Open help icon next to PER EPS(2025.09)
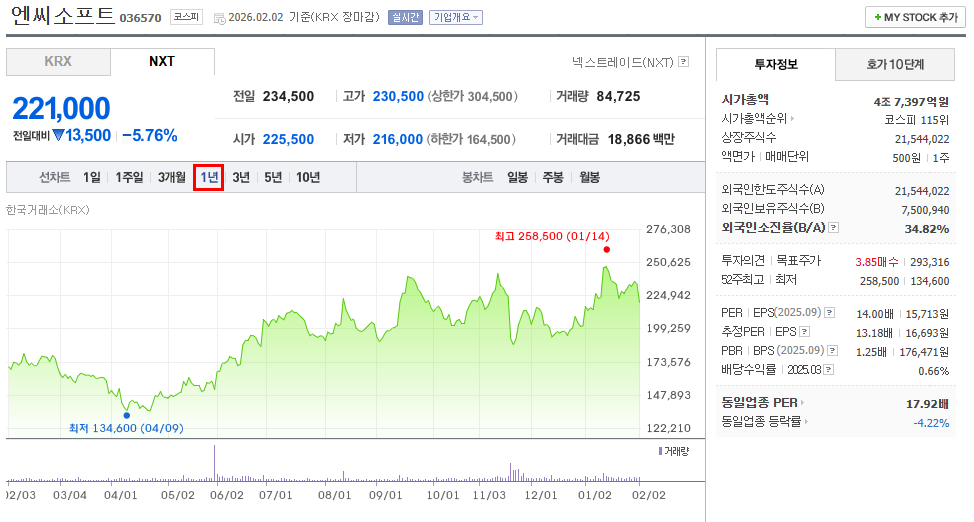The height and width of the screenshot is (522, 974). 829,313
